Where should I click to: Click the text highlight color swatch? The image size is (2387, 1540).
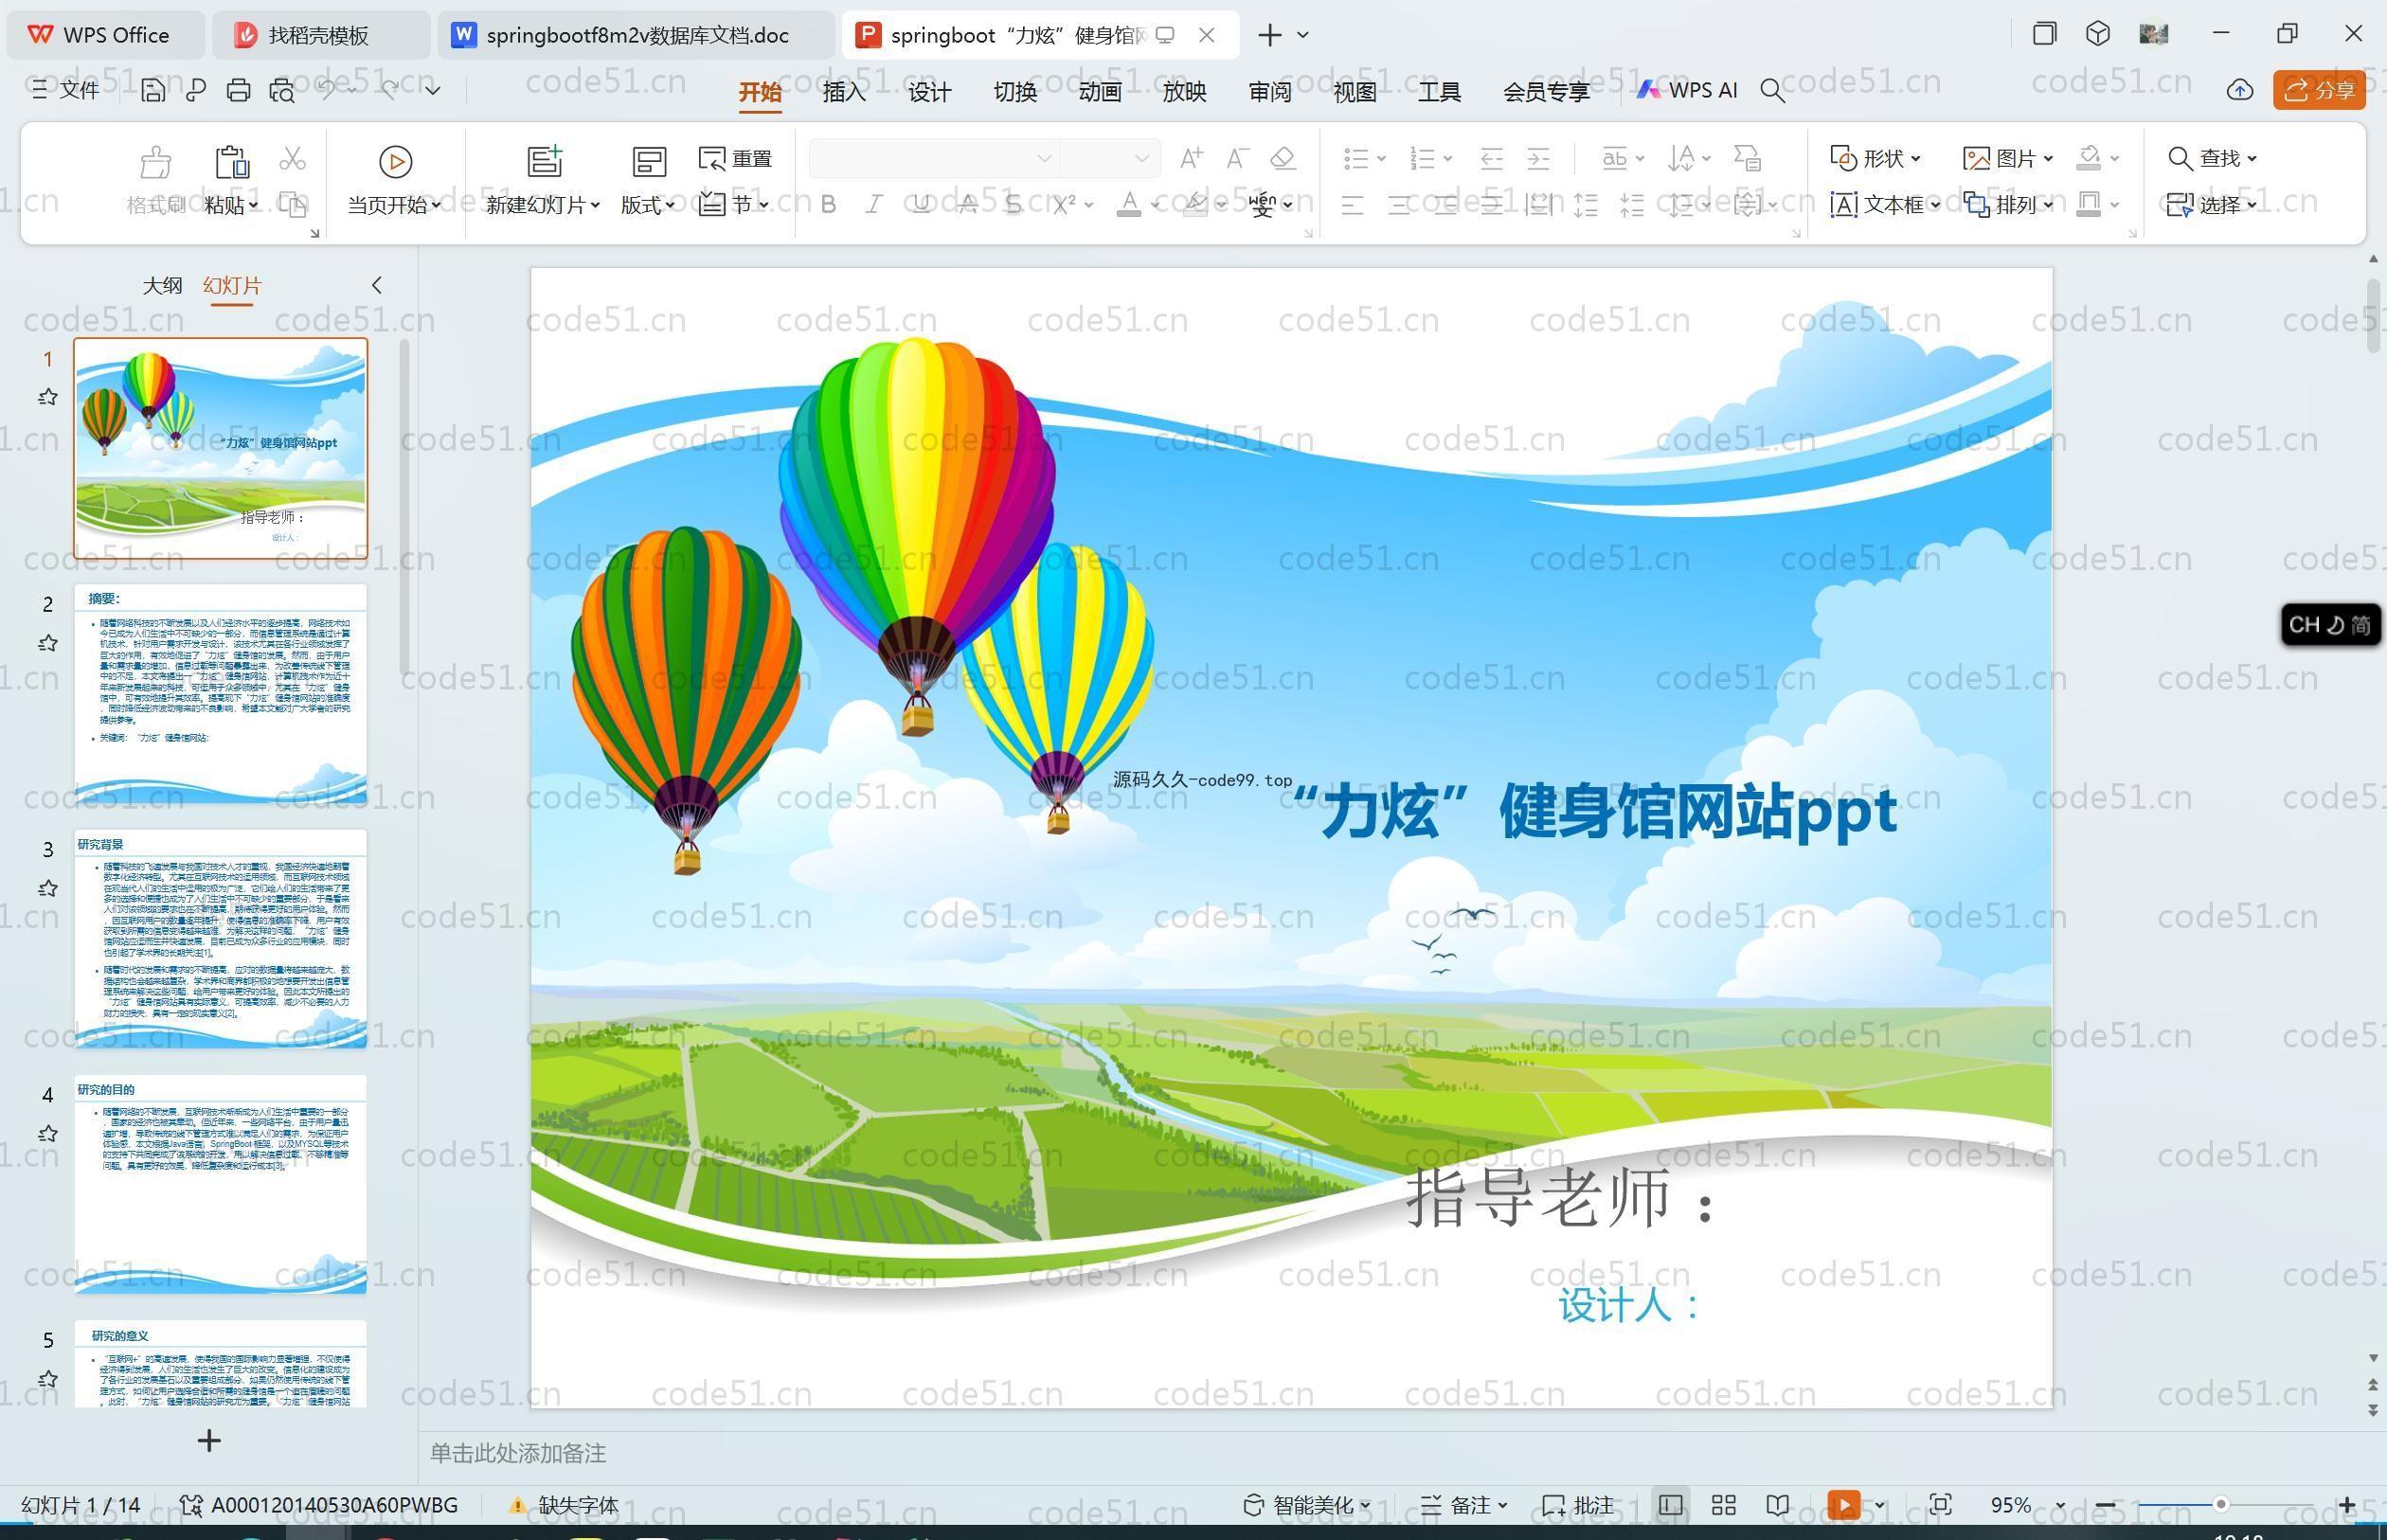1195,205
